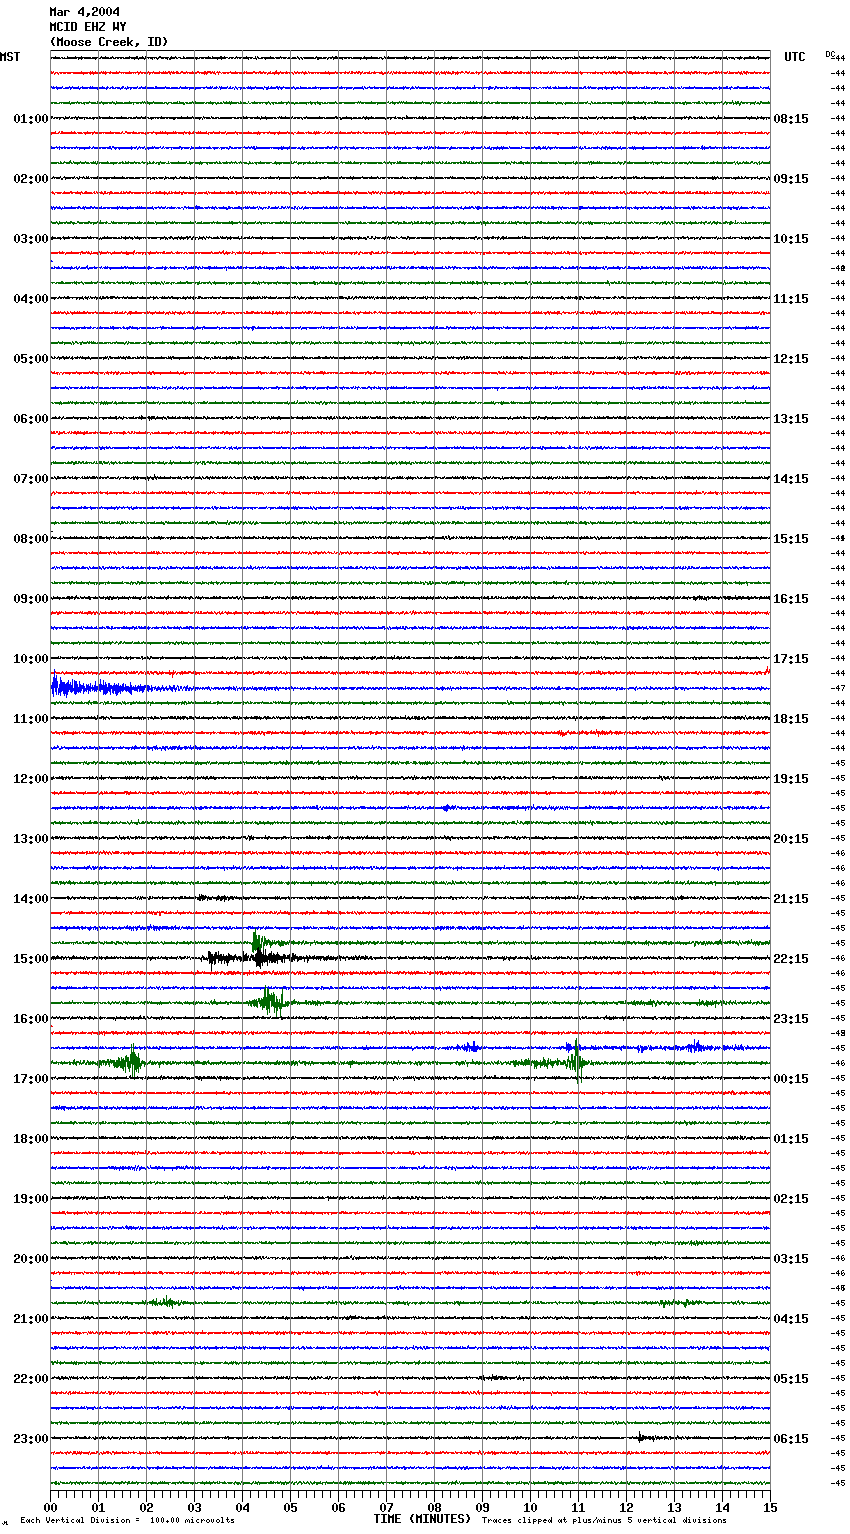Click the '05:00' MST hour label
Screen dimensions: 850x1534
(31, 359)
